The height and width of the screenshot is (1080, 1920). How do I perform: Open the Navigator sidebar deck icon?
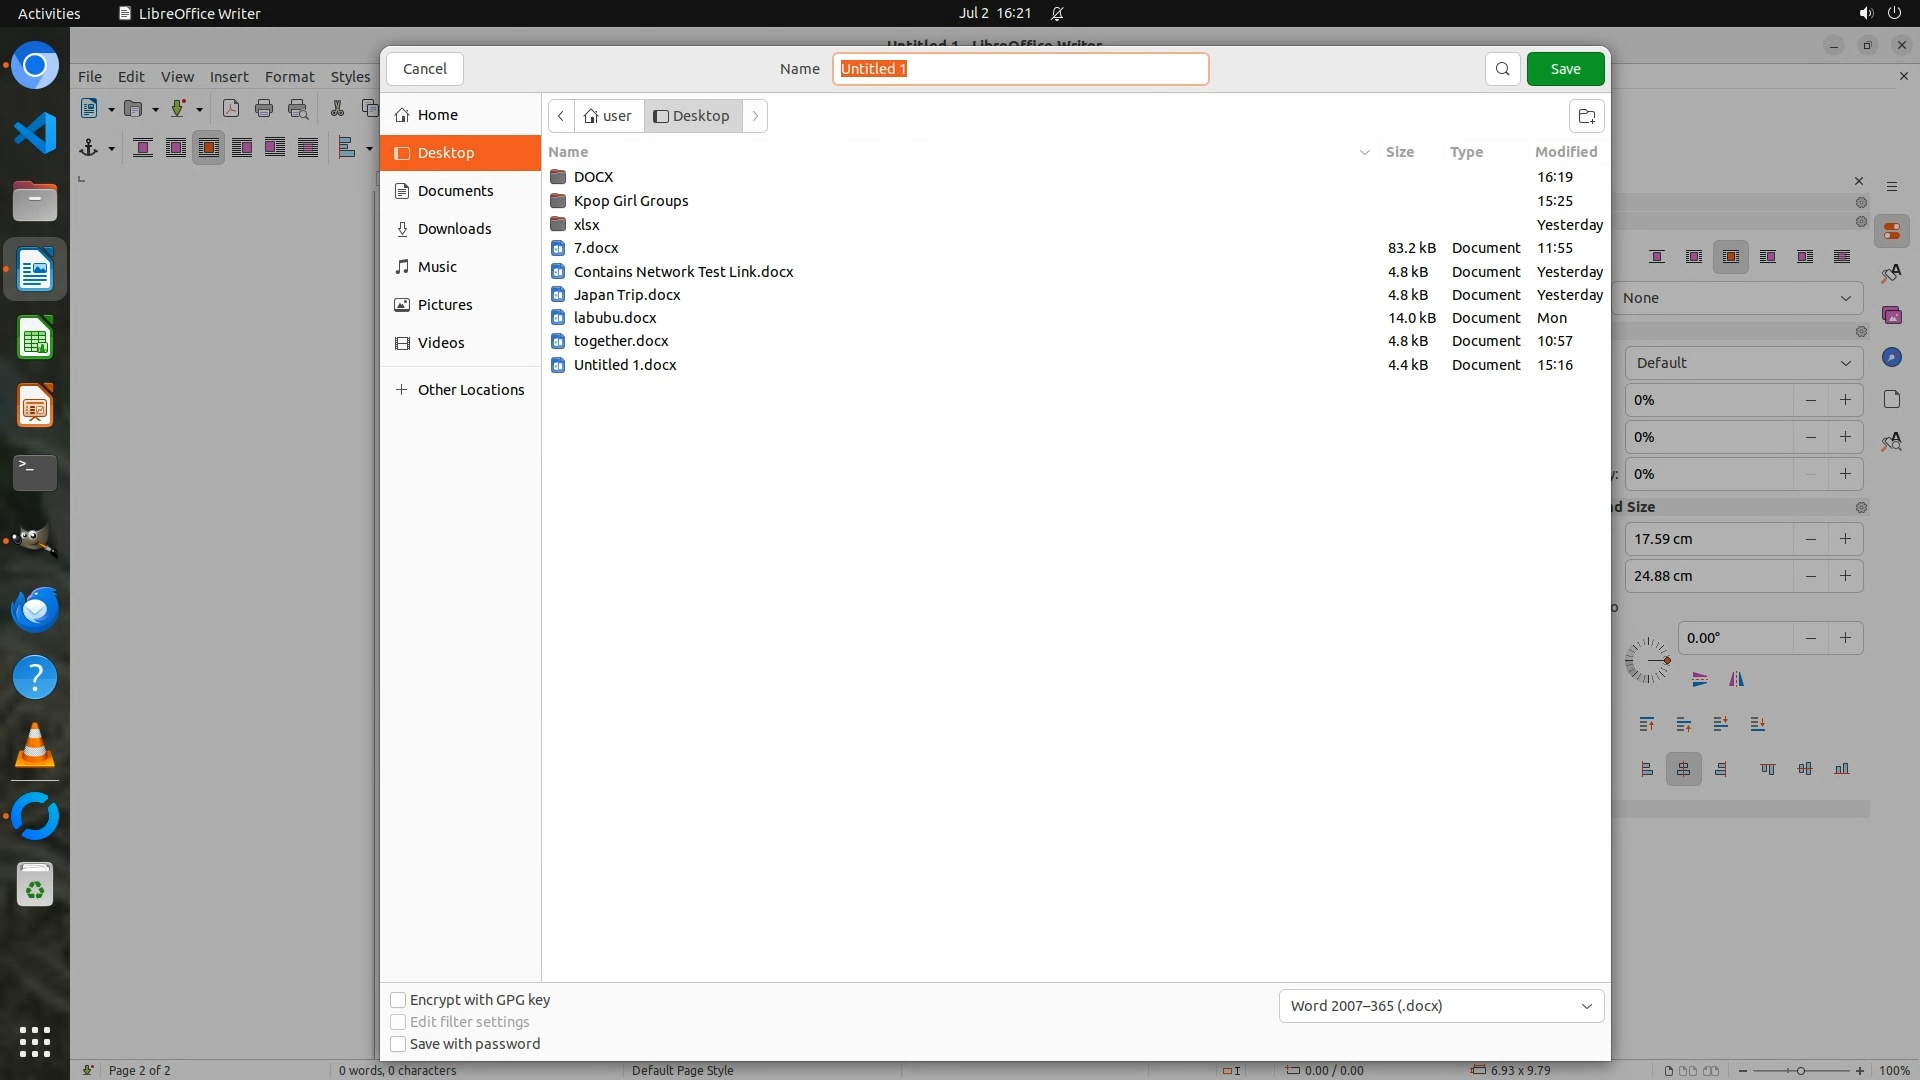(1891, 358)
